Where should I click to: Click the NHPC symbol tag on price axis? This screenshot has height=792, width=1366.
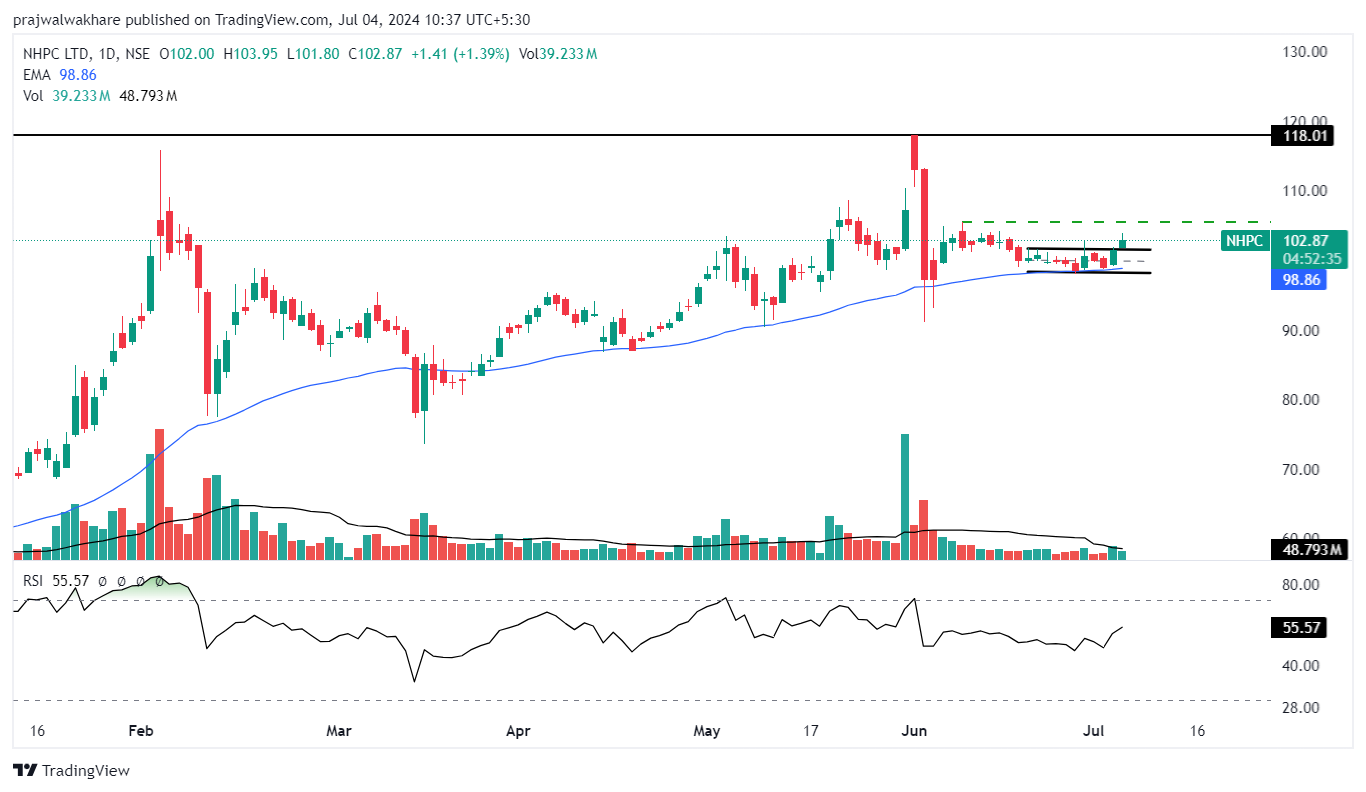tap(1245, 240)
